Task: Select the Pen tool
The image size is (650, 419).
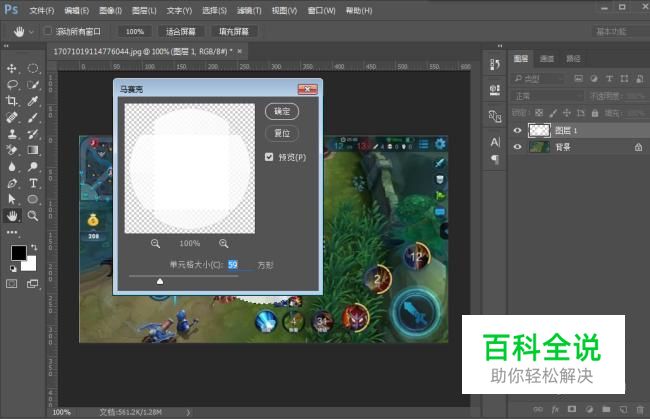Action: tap(12, 183)
